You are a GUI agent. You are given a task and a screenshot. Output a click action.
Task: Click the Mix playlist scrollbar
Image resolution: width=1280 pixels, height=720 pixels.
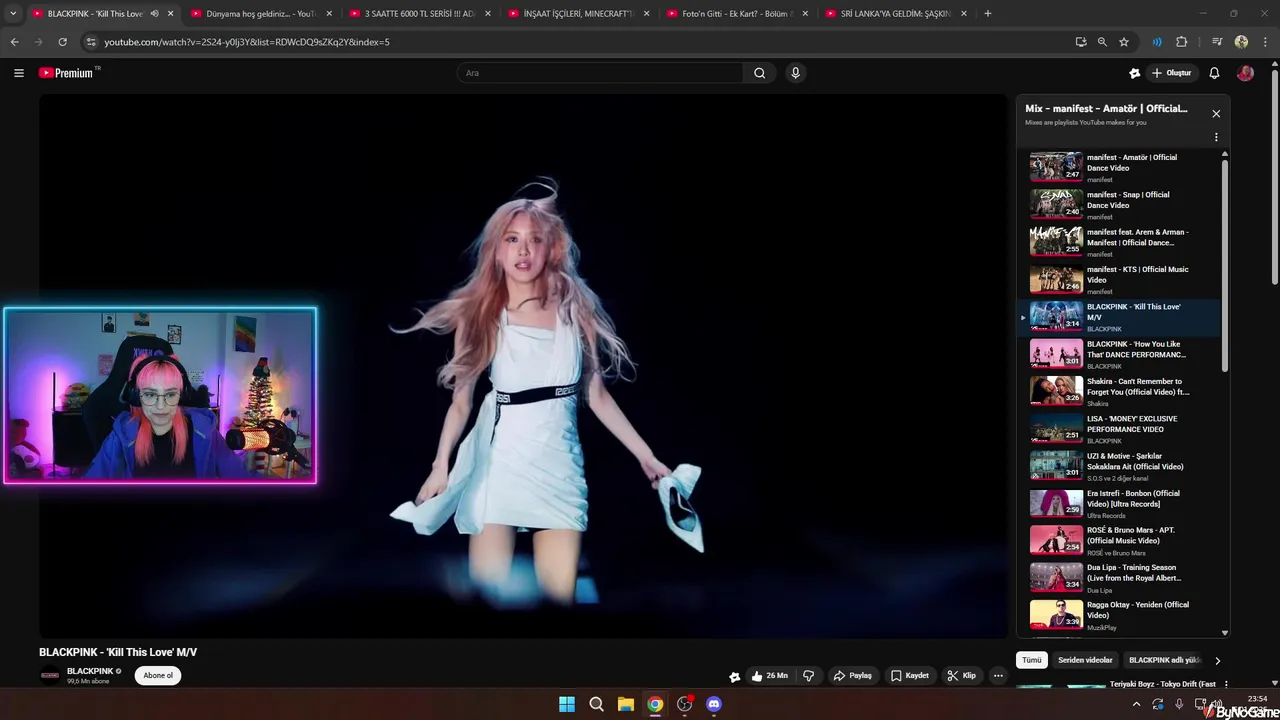click(x=1225, y=265)
